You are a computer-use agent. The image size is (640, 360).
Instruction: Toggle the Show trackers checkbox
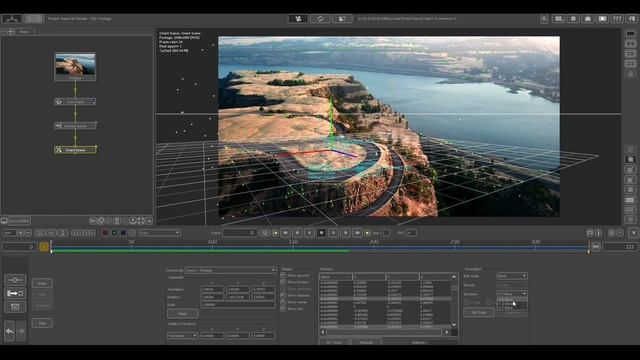click(x=283, y=295)
